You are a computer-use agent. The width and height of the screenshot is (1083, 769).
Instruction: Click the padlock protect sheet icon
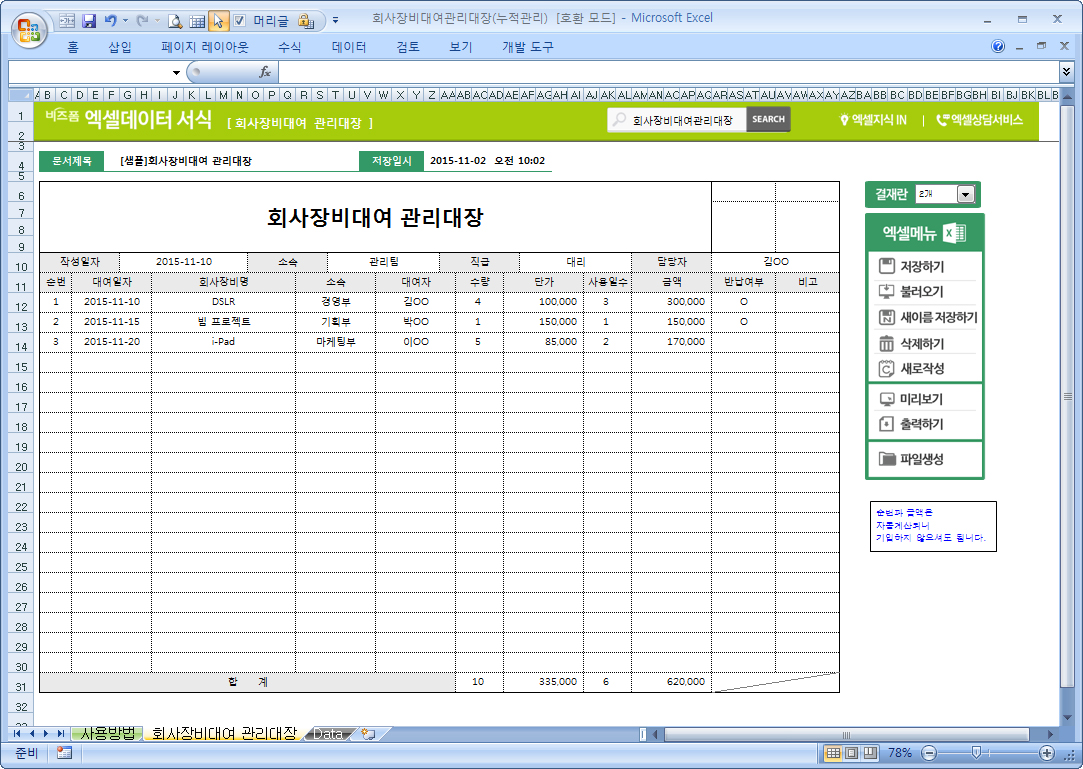coord(305,20)
